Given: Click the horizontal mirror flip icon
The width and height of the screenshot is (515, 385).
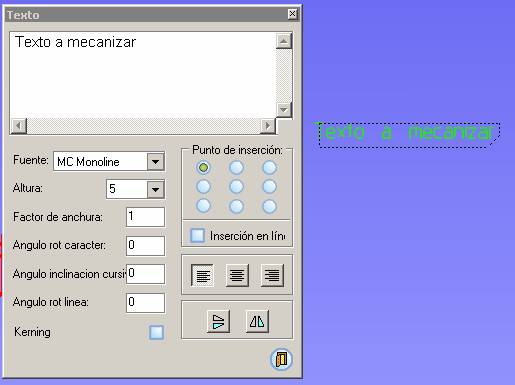Looking at the screenshot, I should click(x=257, y=321).
